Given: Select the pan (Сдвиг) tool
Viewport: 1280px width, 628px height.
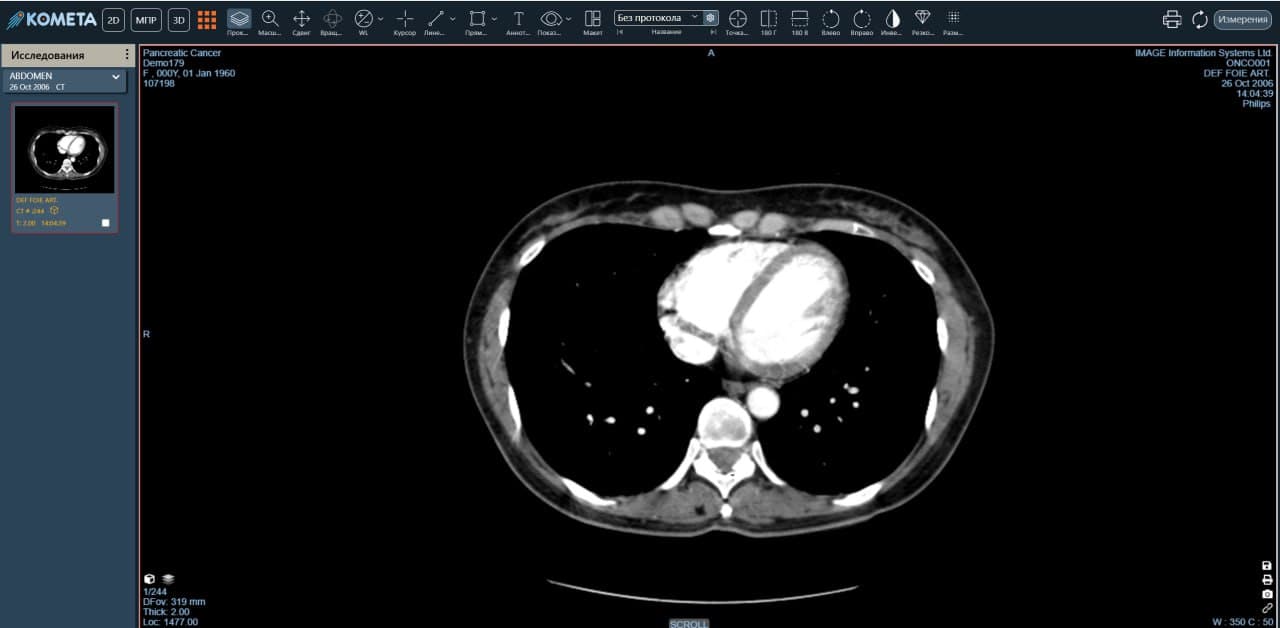Looking at the screenshot, I should 301,18.
